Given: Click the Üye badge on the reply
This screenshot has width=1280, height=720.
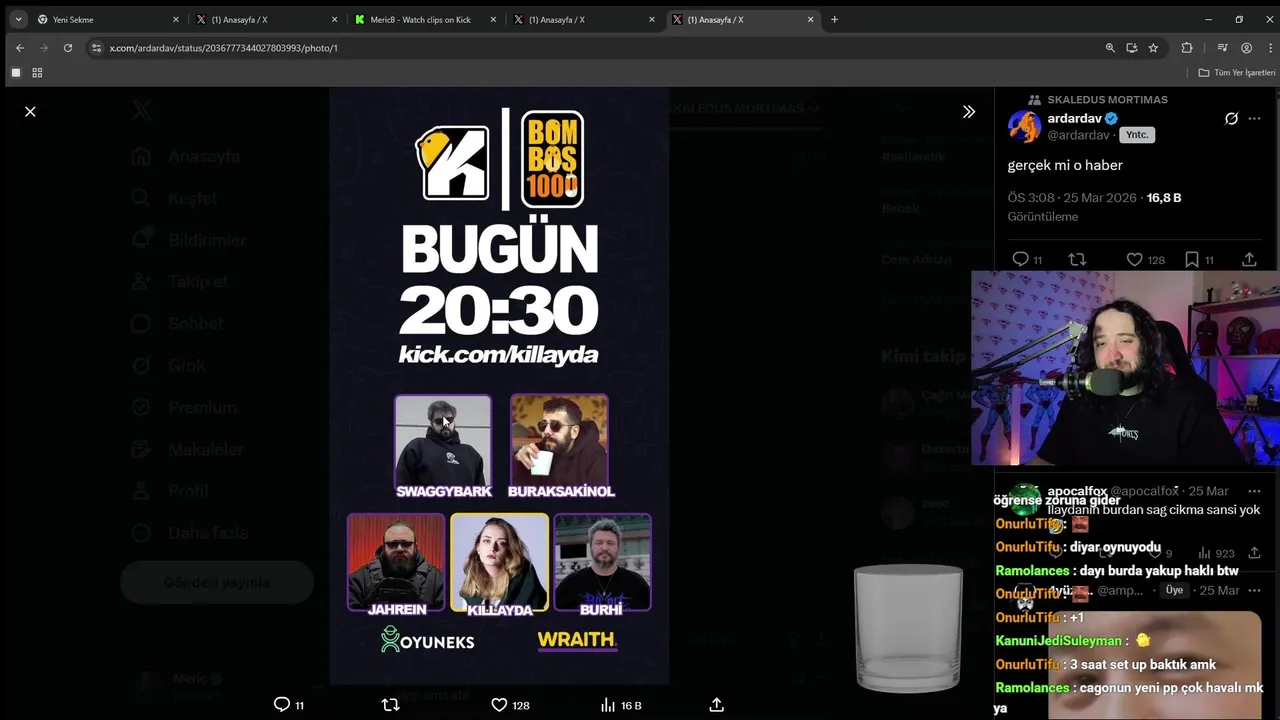Looking at the screenshot, I should (x=1174, y=590).
